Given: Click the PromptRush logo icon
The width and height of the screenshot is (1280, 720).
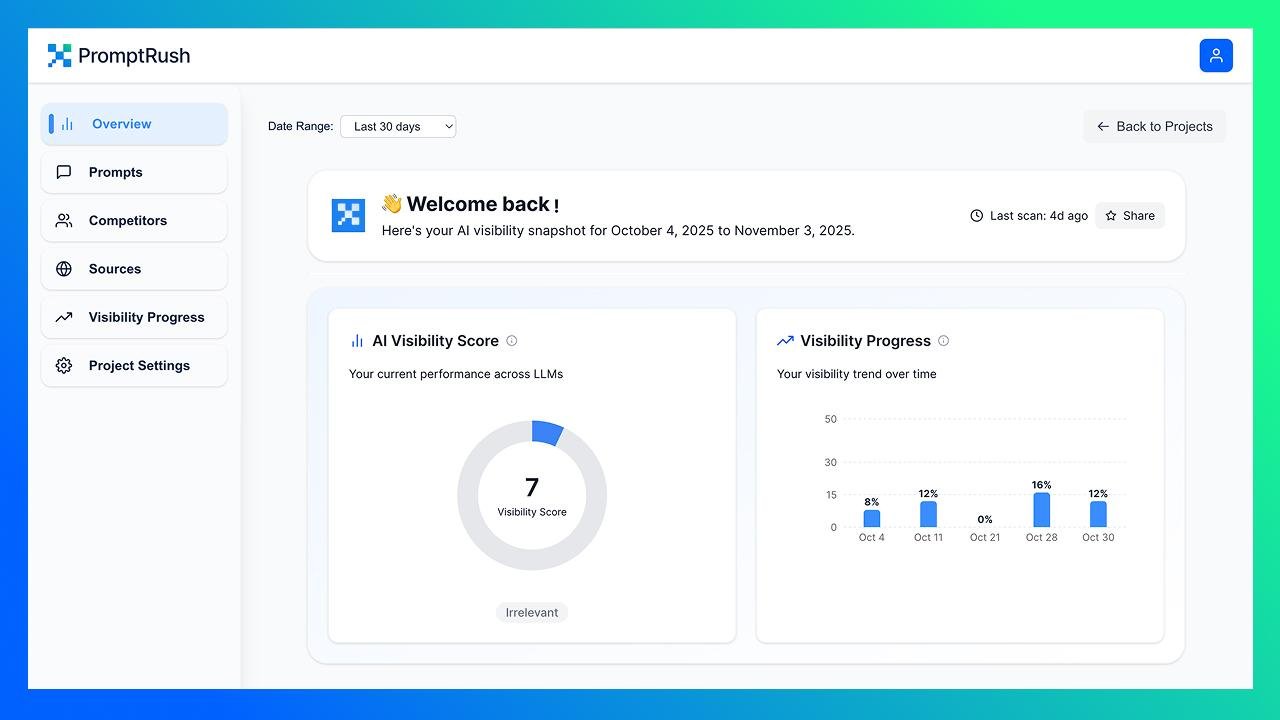Looking at the screenshot, I should (x=59, y=56).
